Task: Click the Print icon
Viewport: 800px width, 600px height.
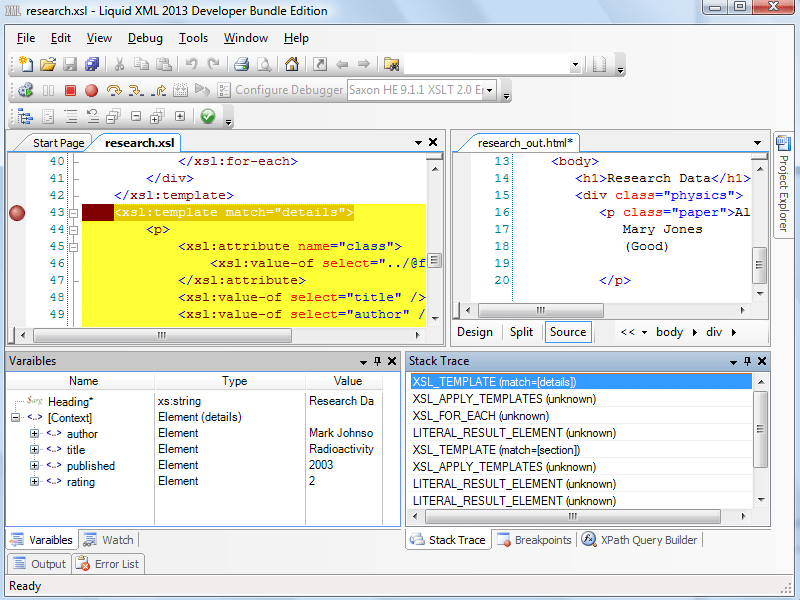Action: click(x=241, y=64)
